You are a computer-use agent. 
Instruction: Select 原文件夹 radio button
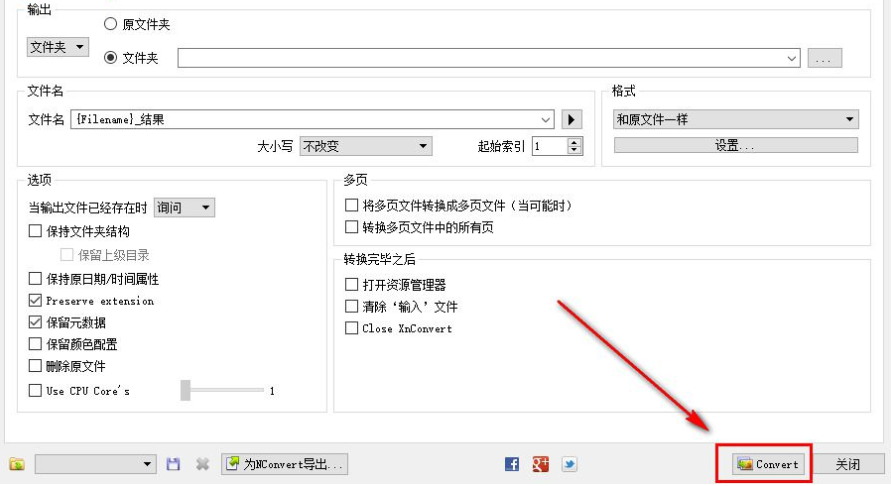tap(110, 24)
